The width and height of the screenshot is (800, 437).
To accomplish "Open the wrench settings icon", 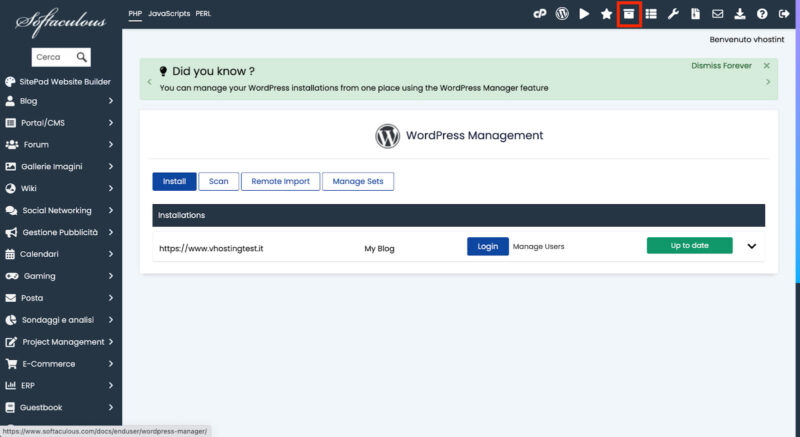I will pyautogui.click(x=673, y=14).
